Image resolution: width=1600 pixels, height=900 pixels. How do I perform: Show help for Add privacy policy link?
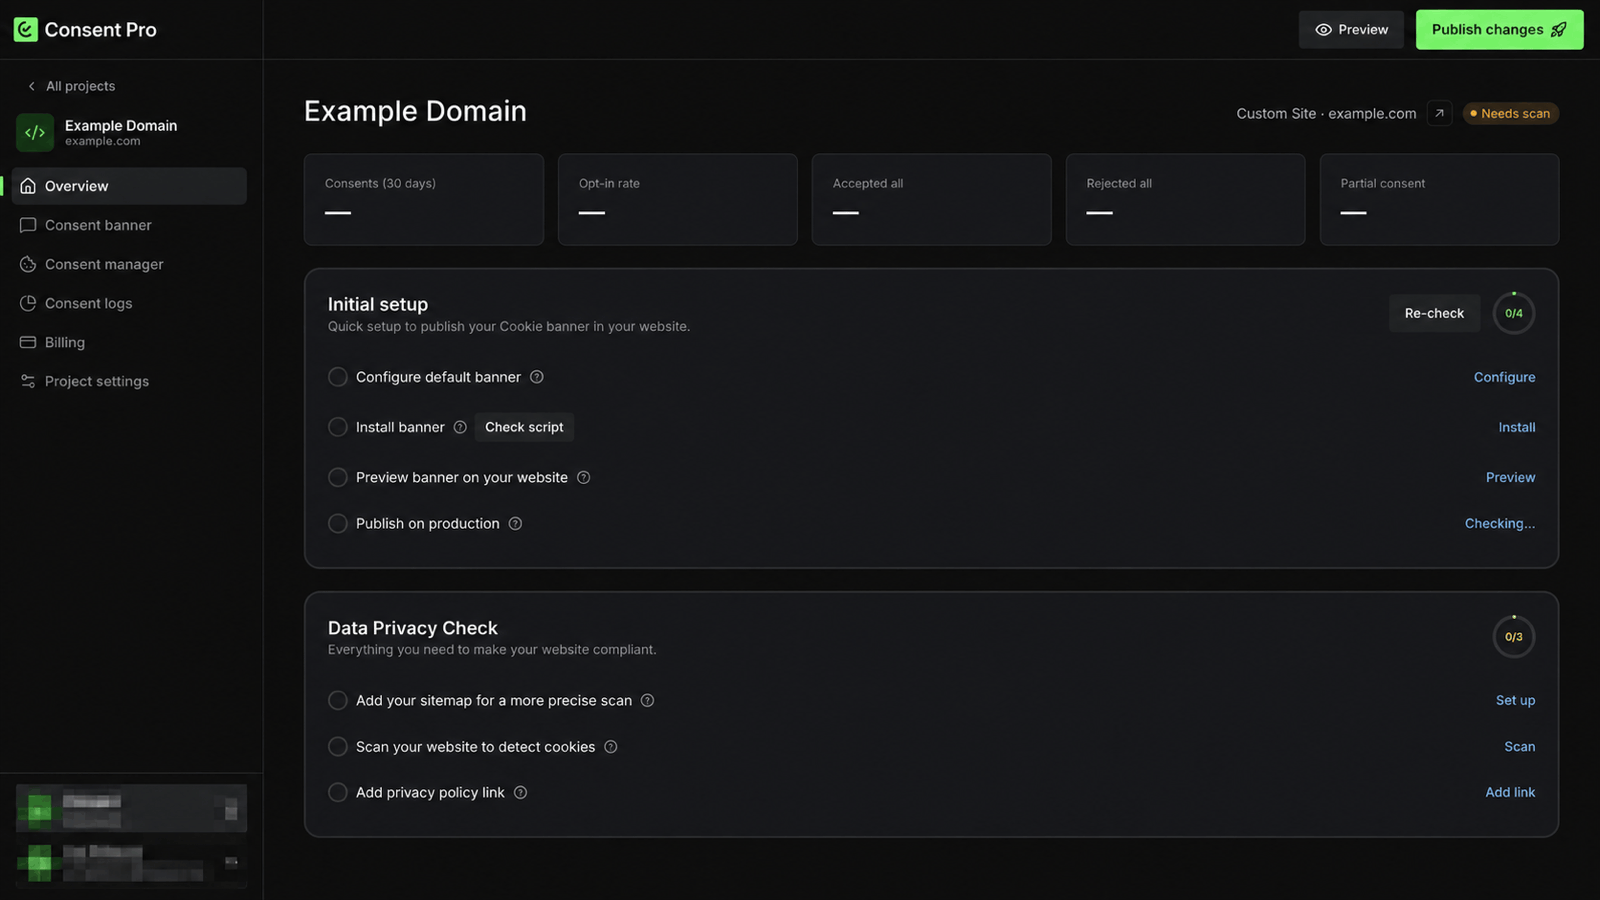[x=520, y=793]
